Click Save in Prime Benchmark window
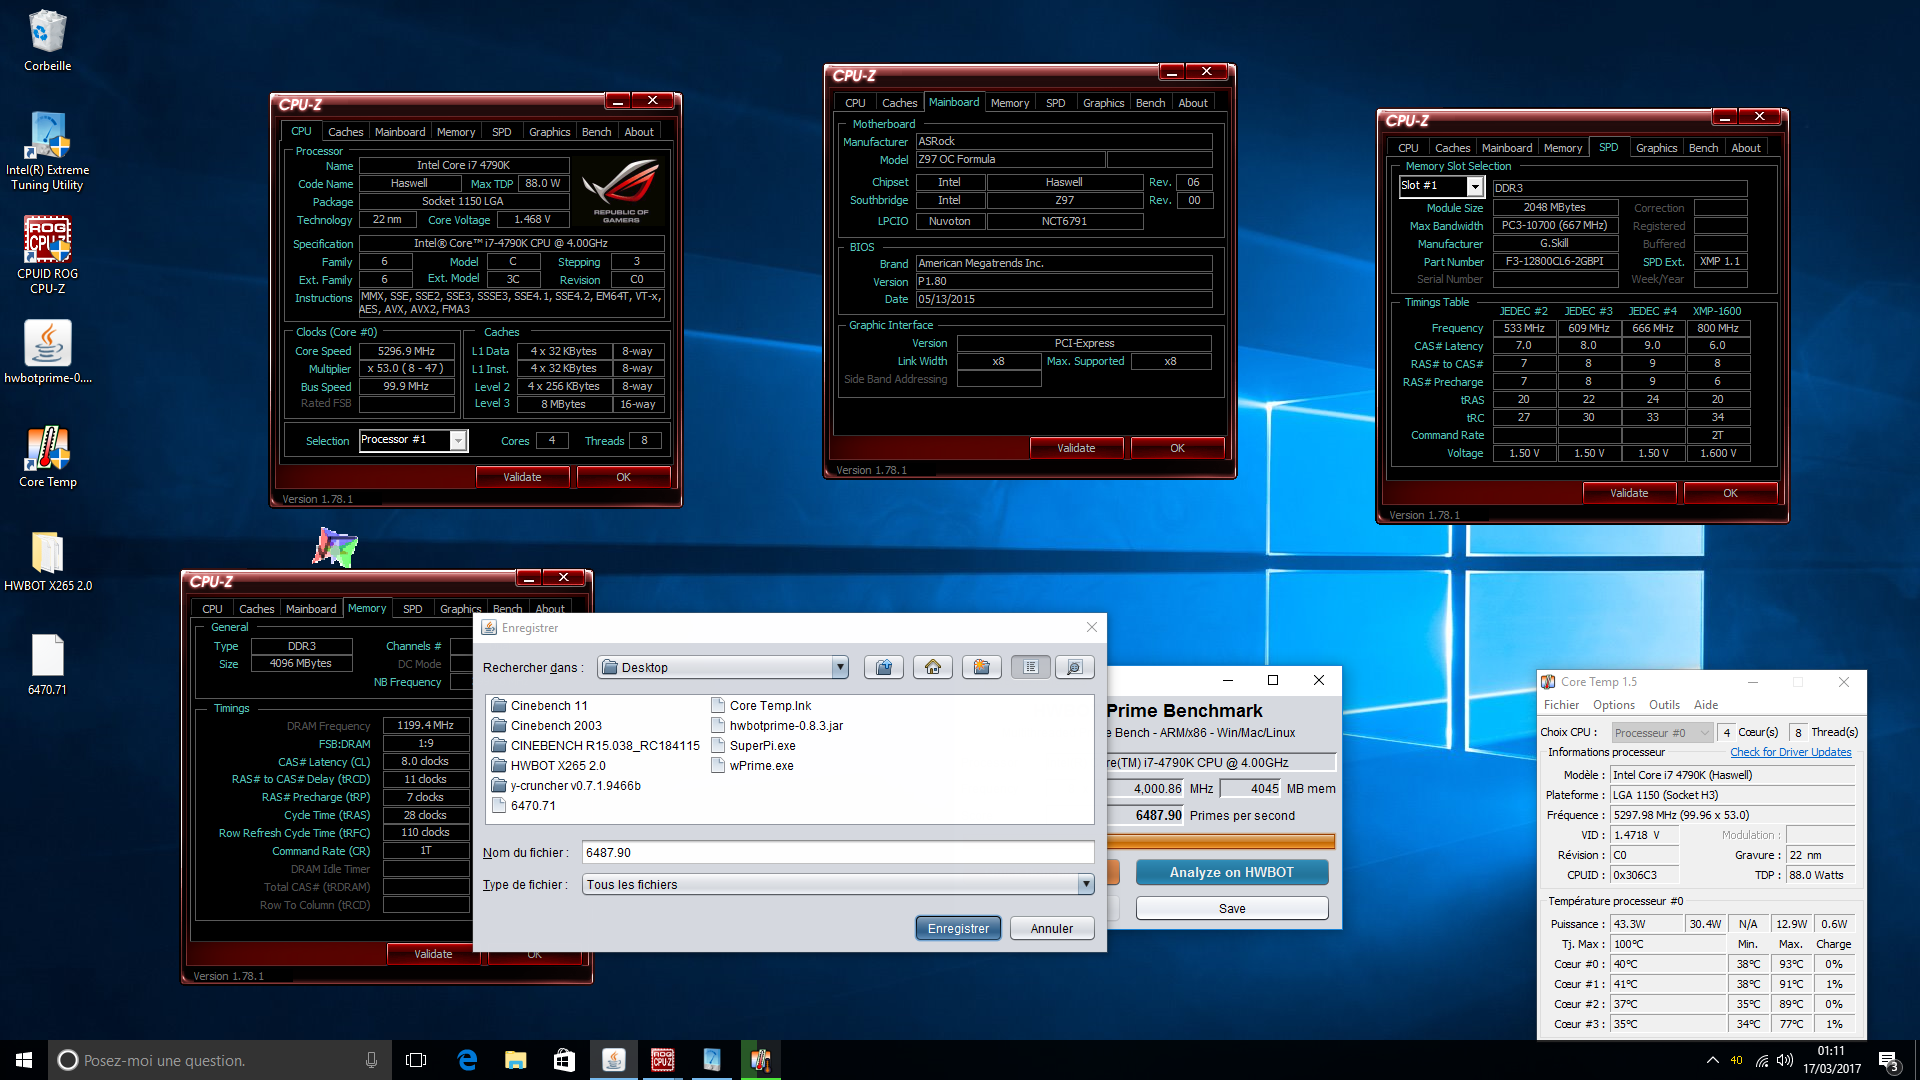 coord(1231,908)
